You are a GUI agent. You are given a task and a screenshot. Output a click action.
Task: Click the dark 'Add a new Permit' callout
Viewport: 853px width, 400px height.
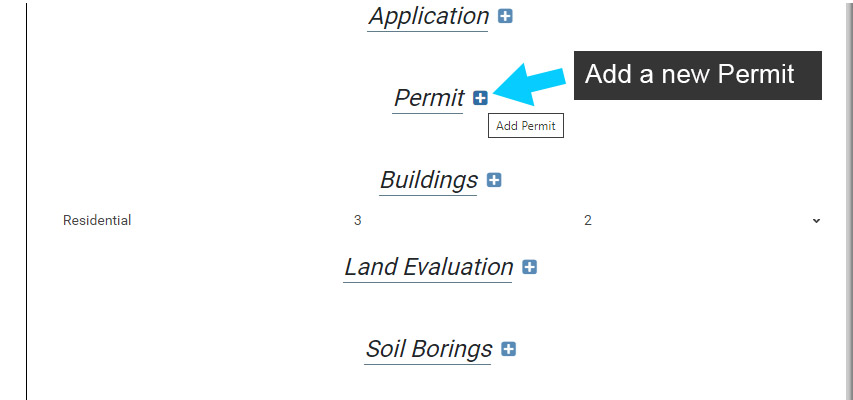[696, 75]
